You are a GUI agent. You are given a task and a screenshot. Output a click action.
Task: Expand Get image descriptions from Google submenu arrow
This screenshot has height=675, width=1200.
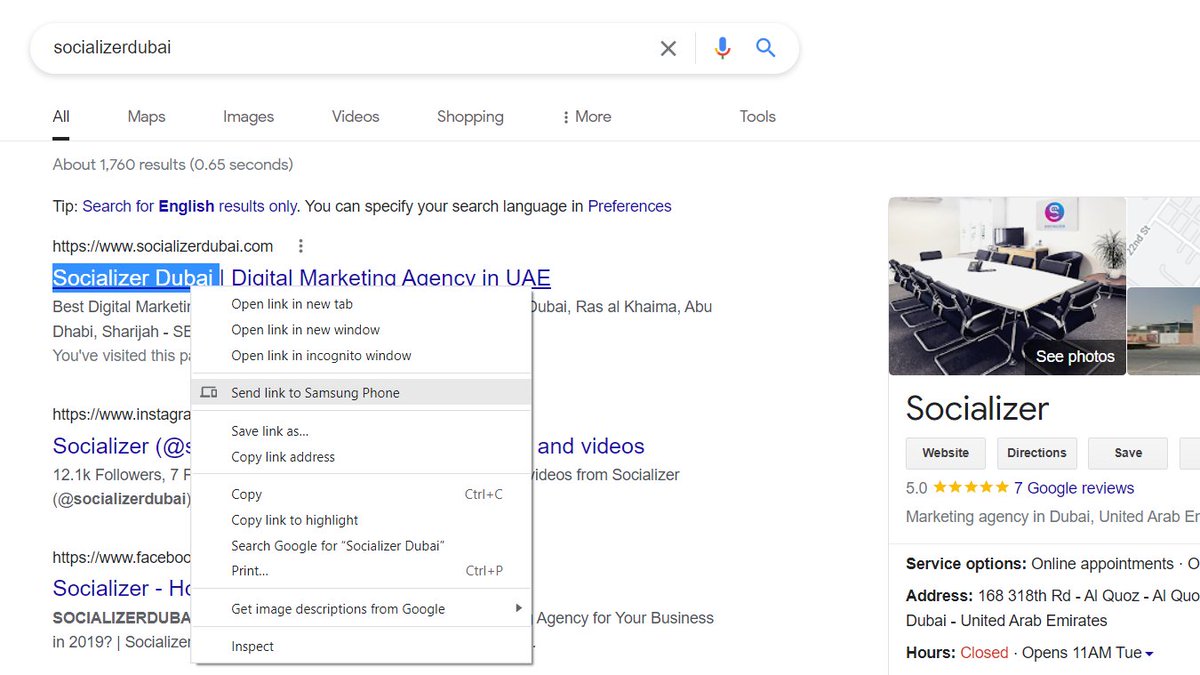[x=518, y=608]
